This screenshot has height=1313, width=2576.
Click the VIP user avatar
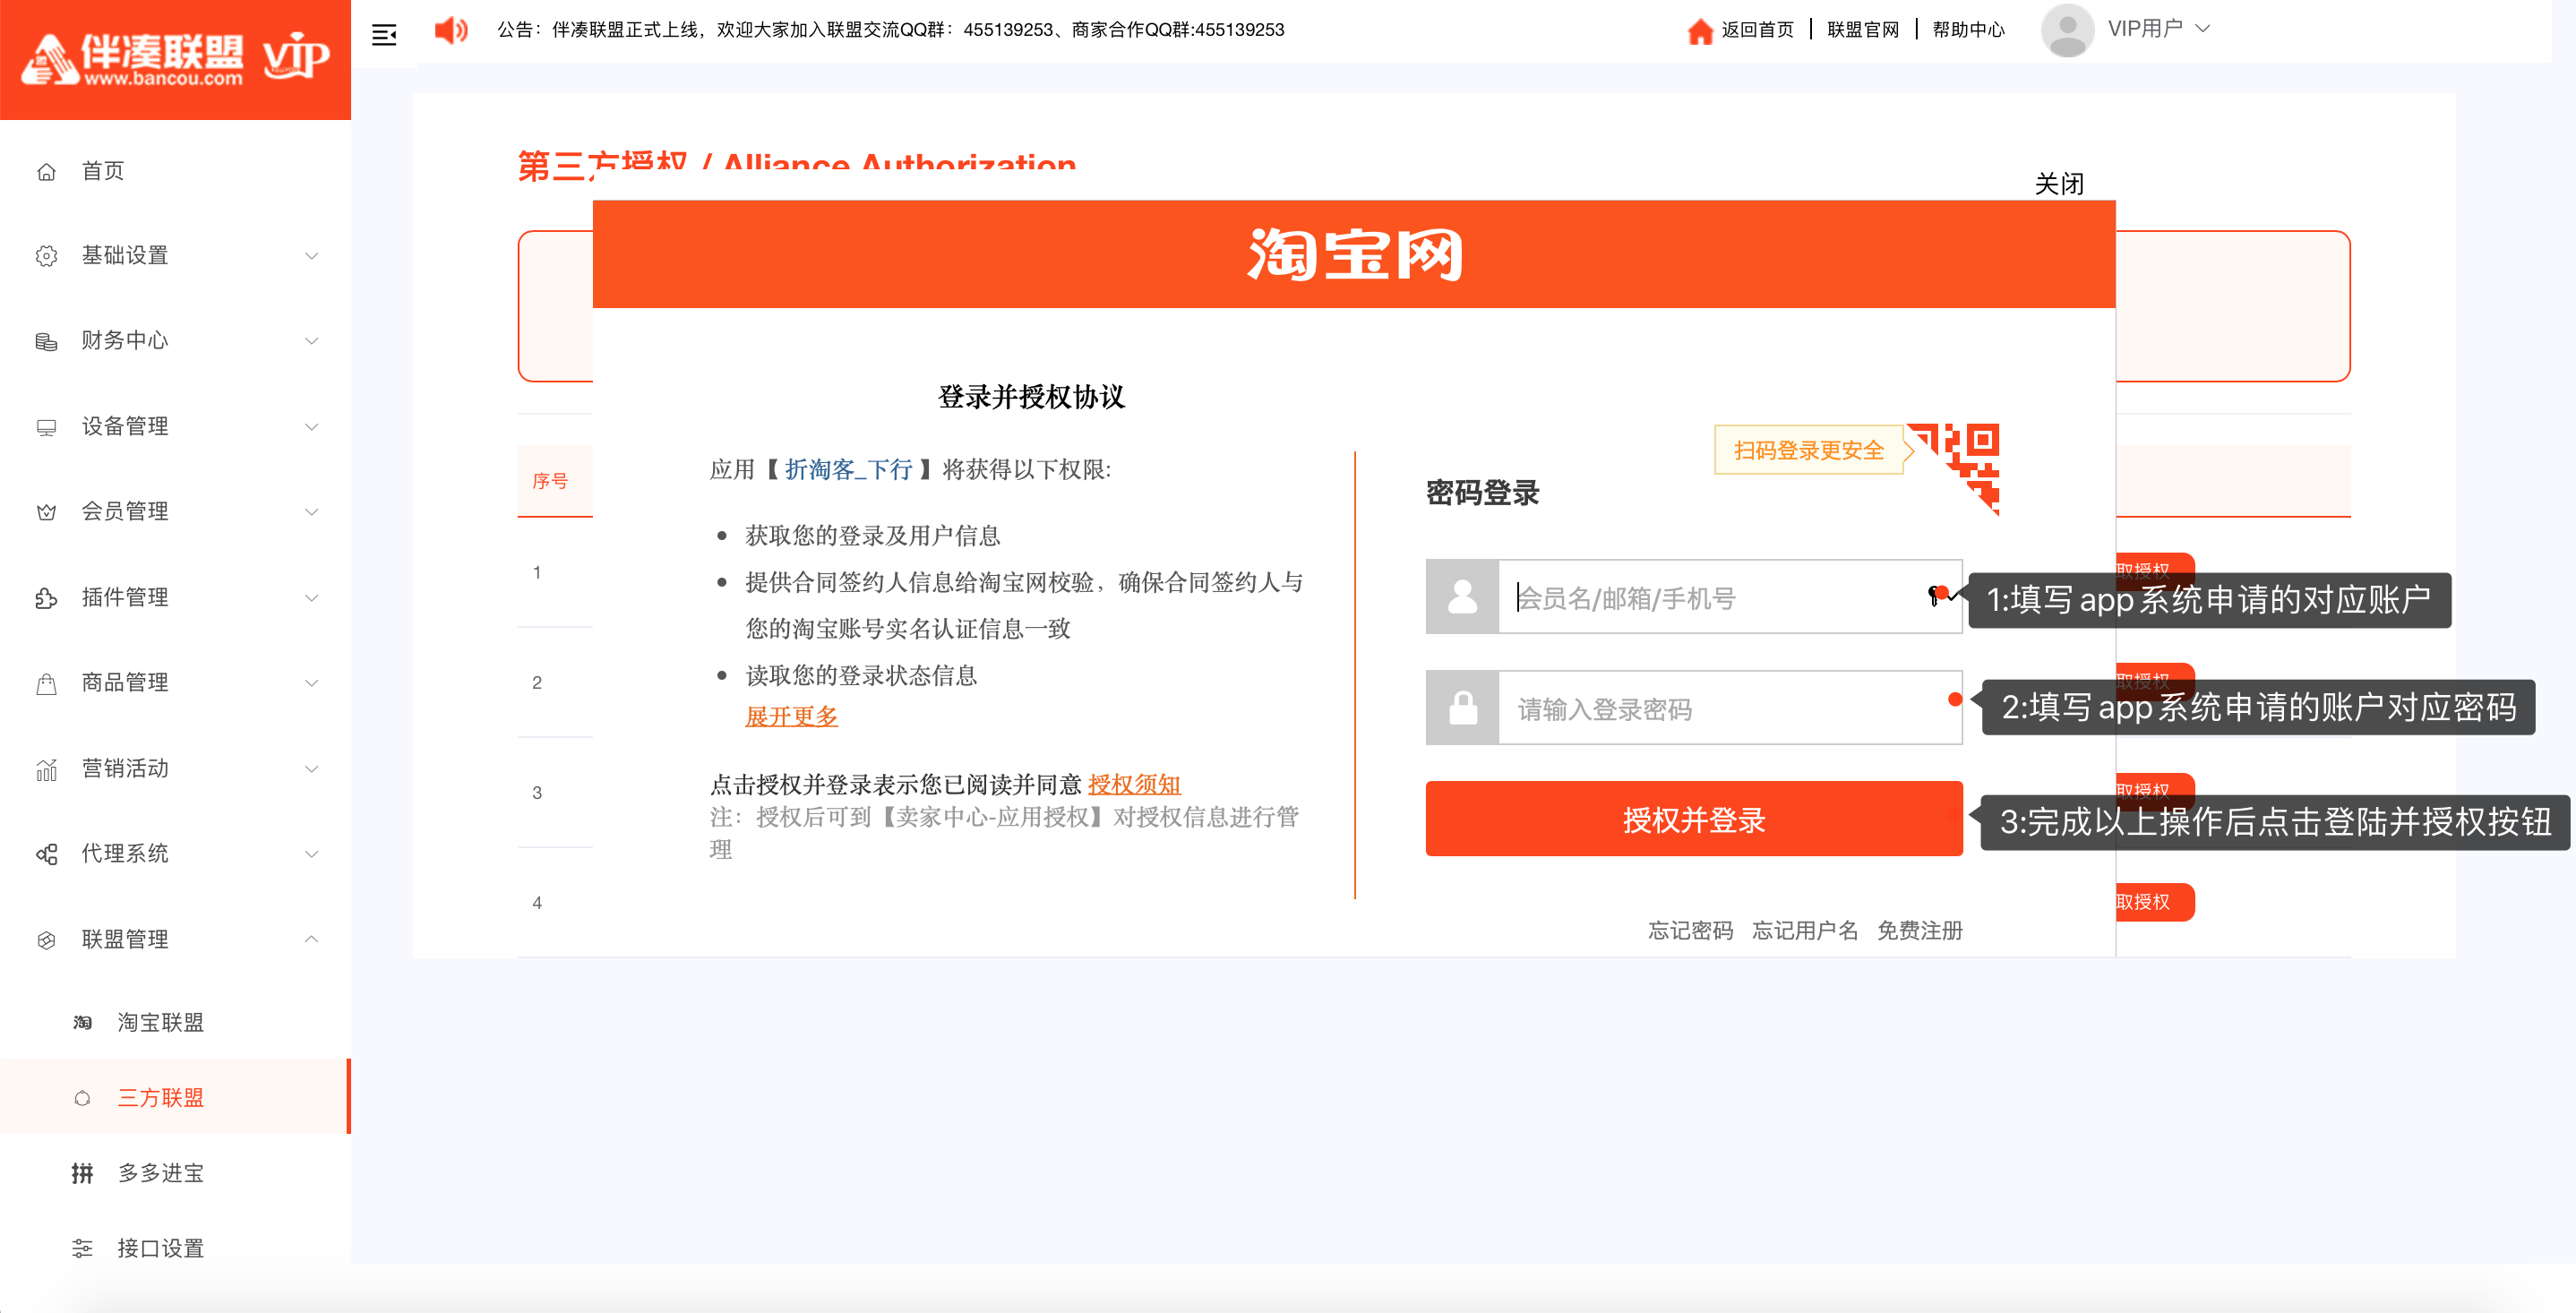(2067, 30)
